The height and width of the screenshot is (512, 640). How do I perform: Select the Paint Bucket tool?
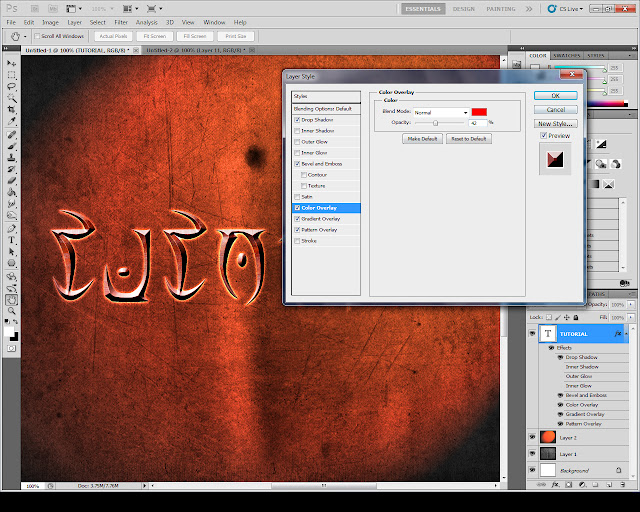click(11, 192)
